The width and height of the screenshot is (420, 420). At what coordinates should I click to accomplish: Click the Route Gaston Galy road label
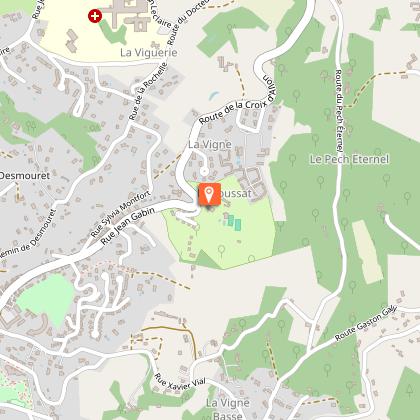point(366,323)
